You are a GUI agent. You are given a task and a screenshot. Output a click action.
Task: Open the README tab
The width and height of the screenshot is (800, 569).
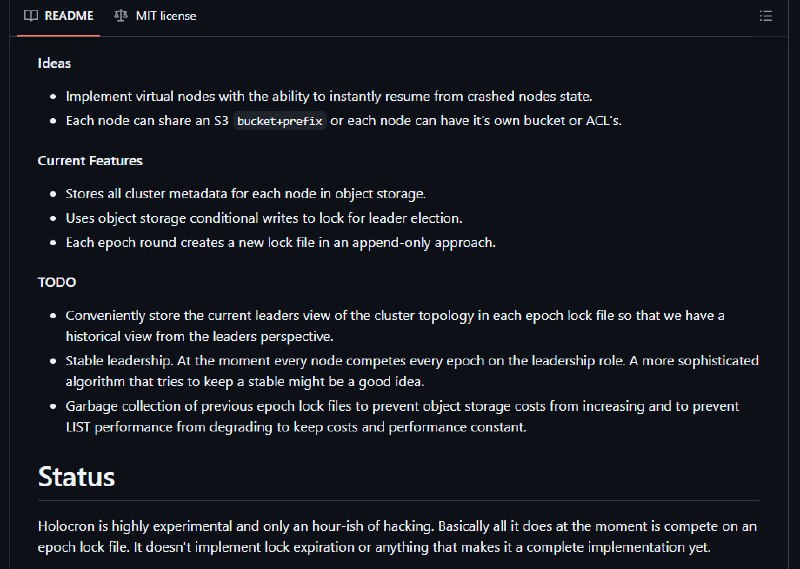coord(59,16)
